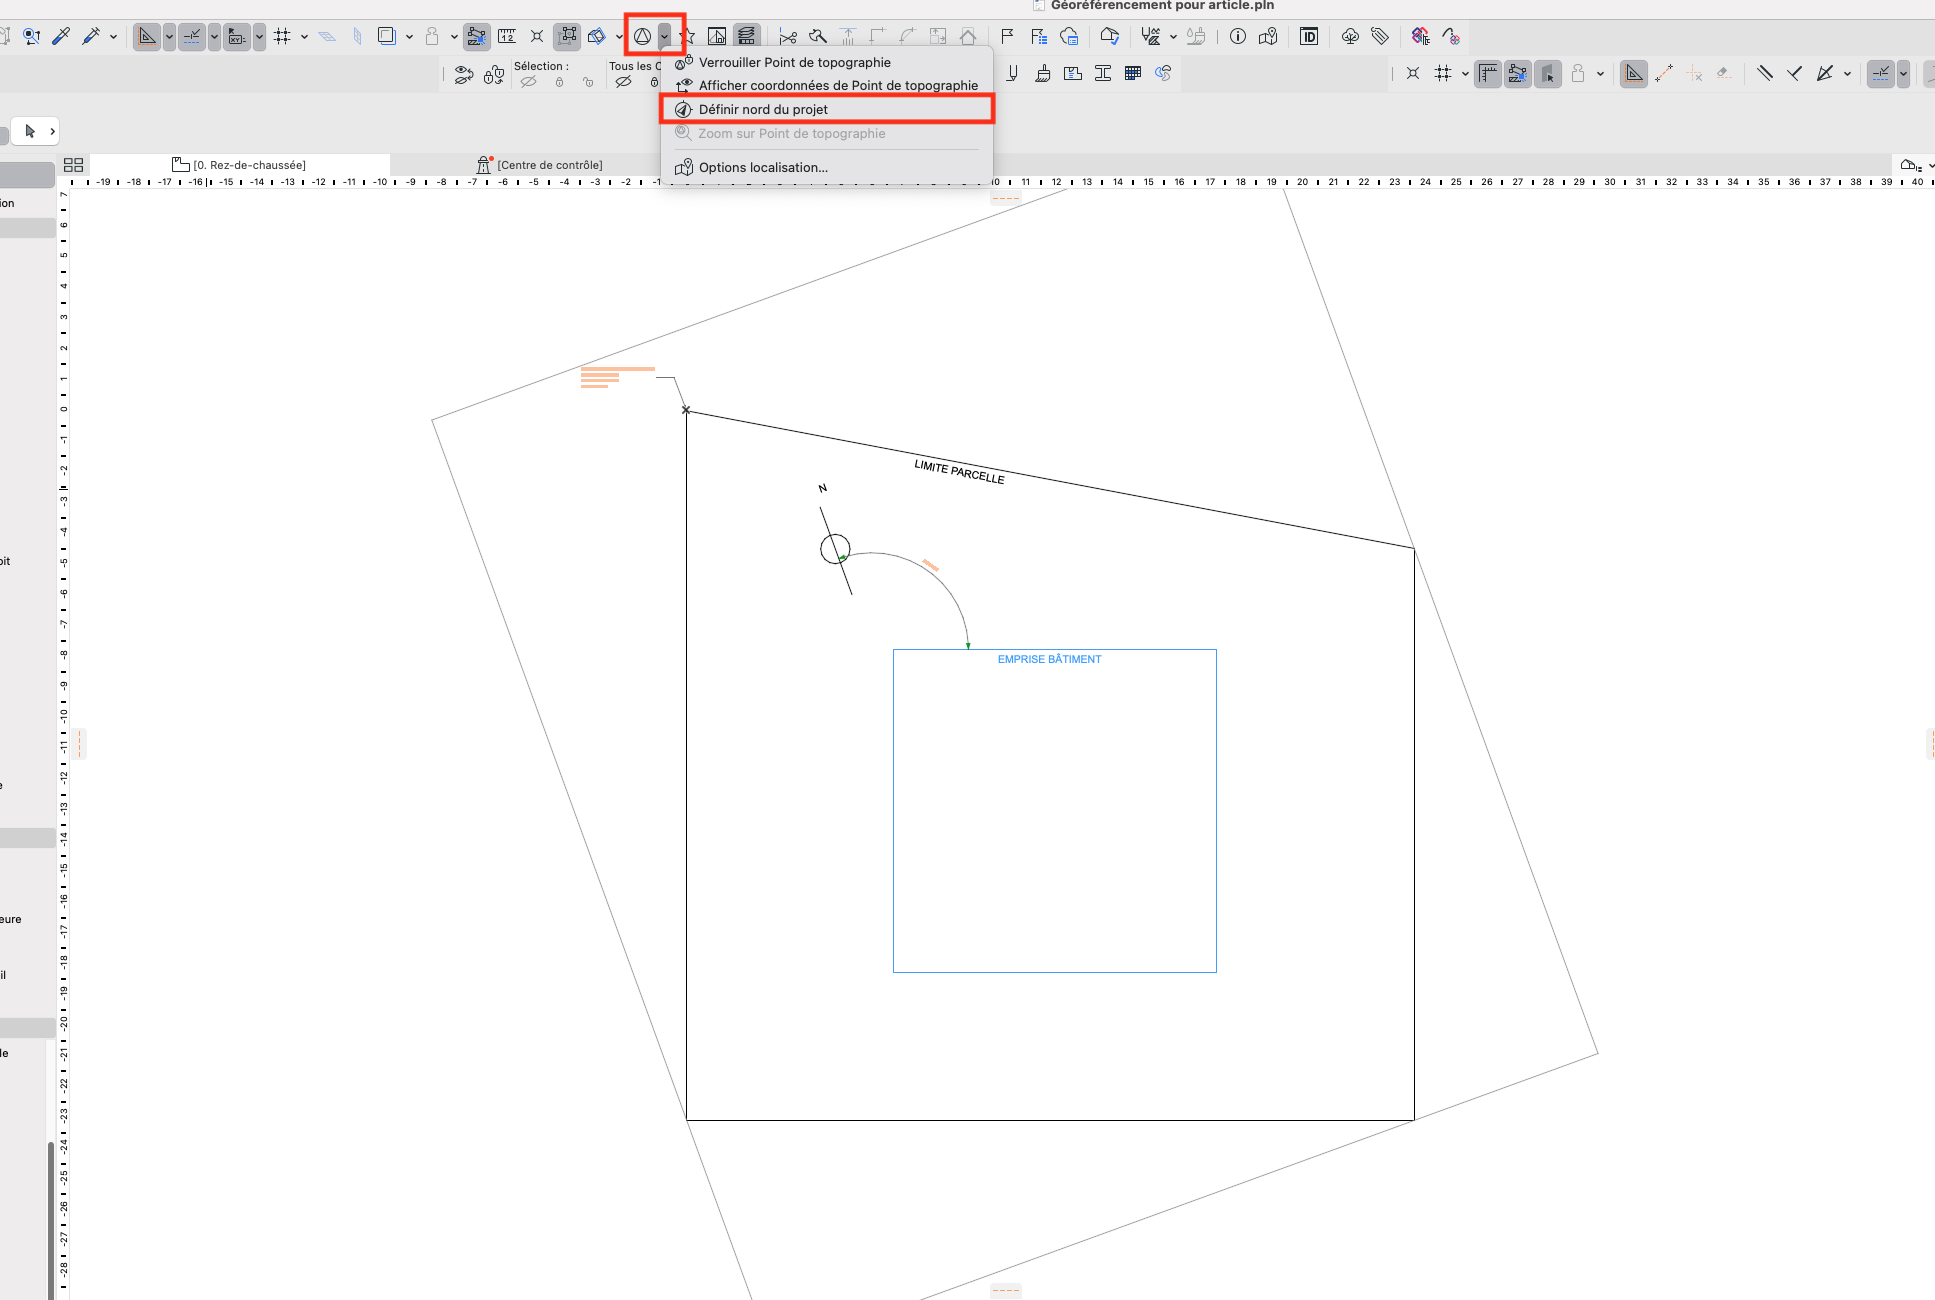Screen dimensions: 1935x1300
Task: Click the I-beam column icon
Action: click(x=1103, y=73)
